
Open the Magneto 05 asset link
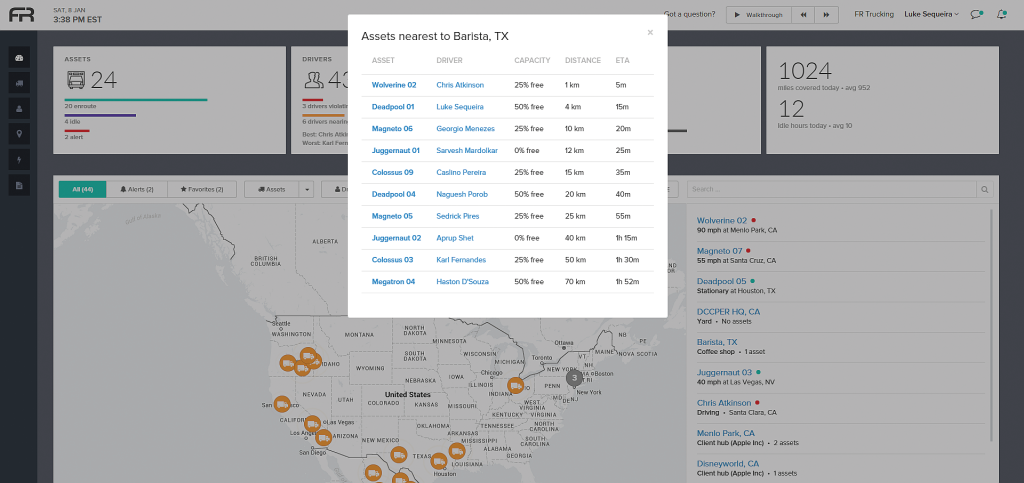(x=392, y=216)
